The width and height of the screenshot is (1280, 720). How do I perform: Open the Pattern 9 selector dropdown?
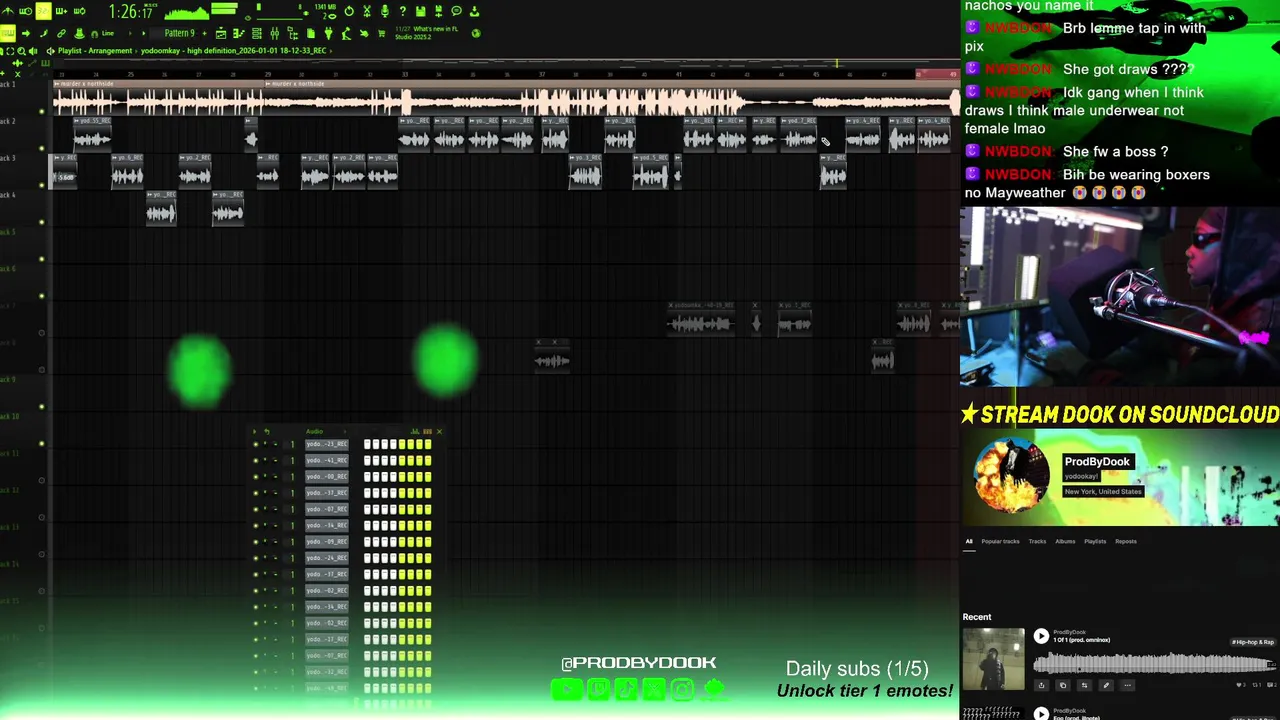tap(180, 33)
